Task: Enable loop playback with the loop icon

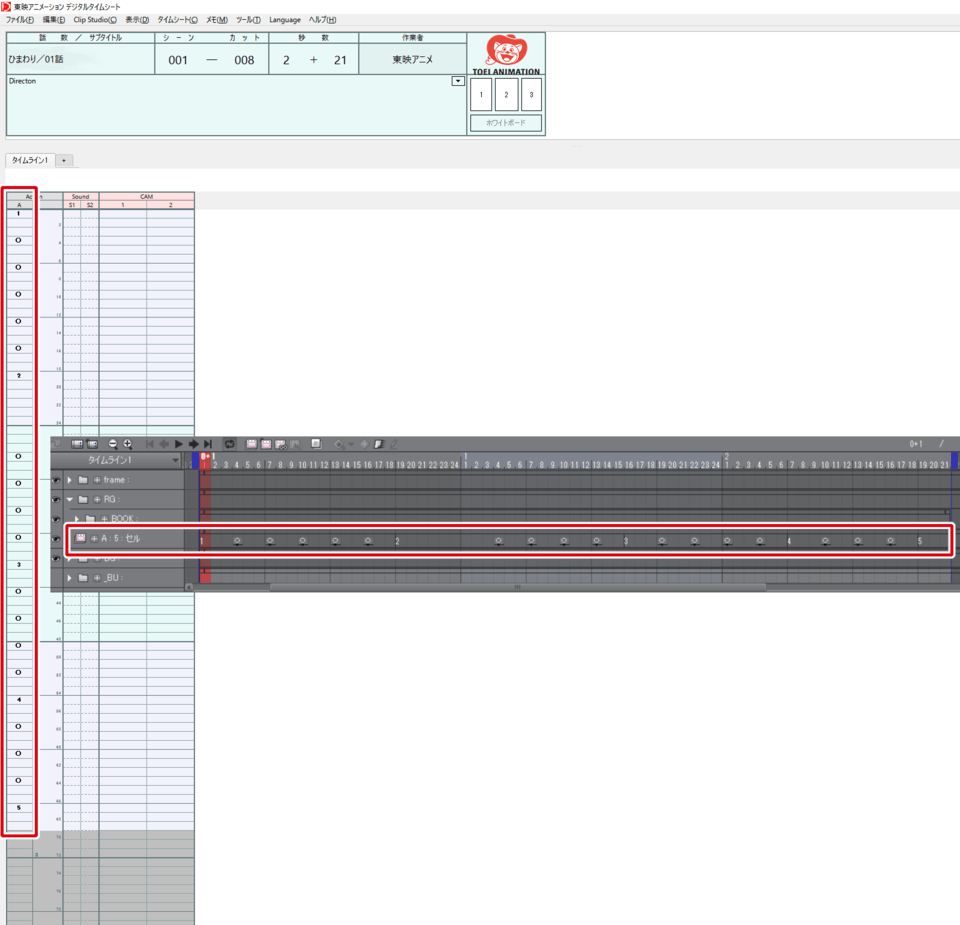Action: pos(230,442)
